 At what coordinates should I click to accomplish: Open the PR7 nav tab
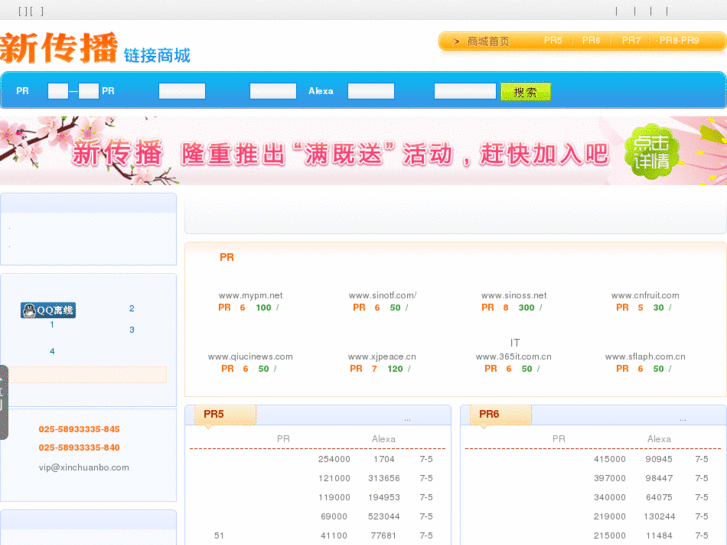point(631,41)
